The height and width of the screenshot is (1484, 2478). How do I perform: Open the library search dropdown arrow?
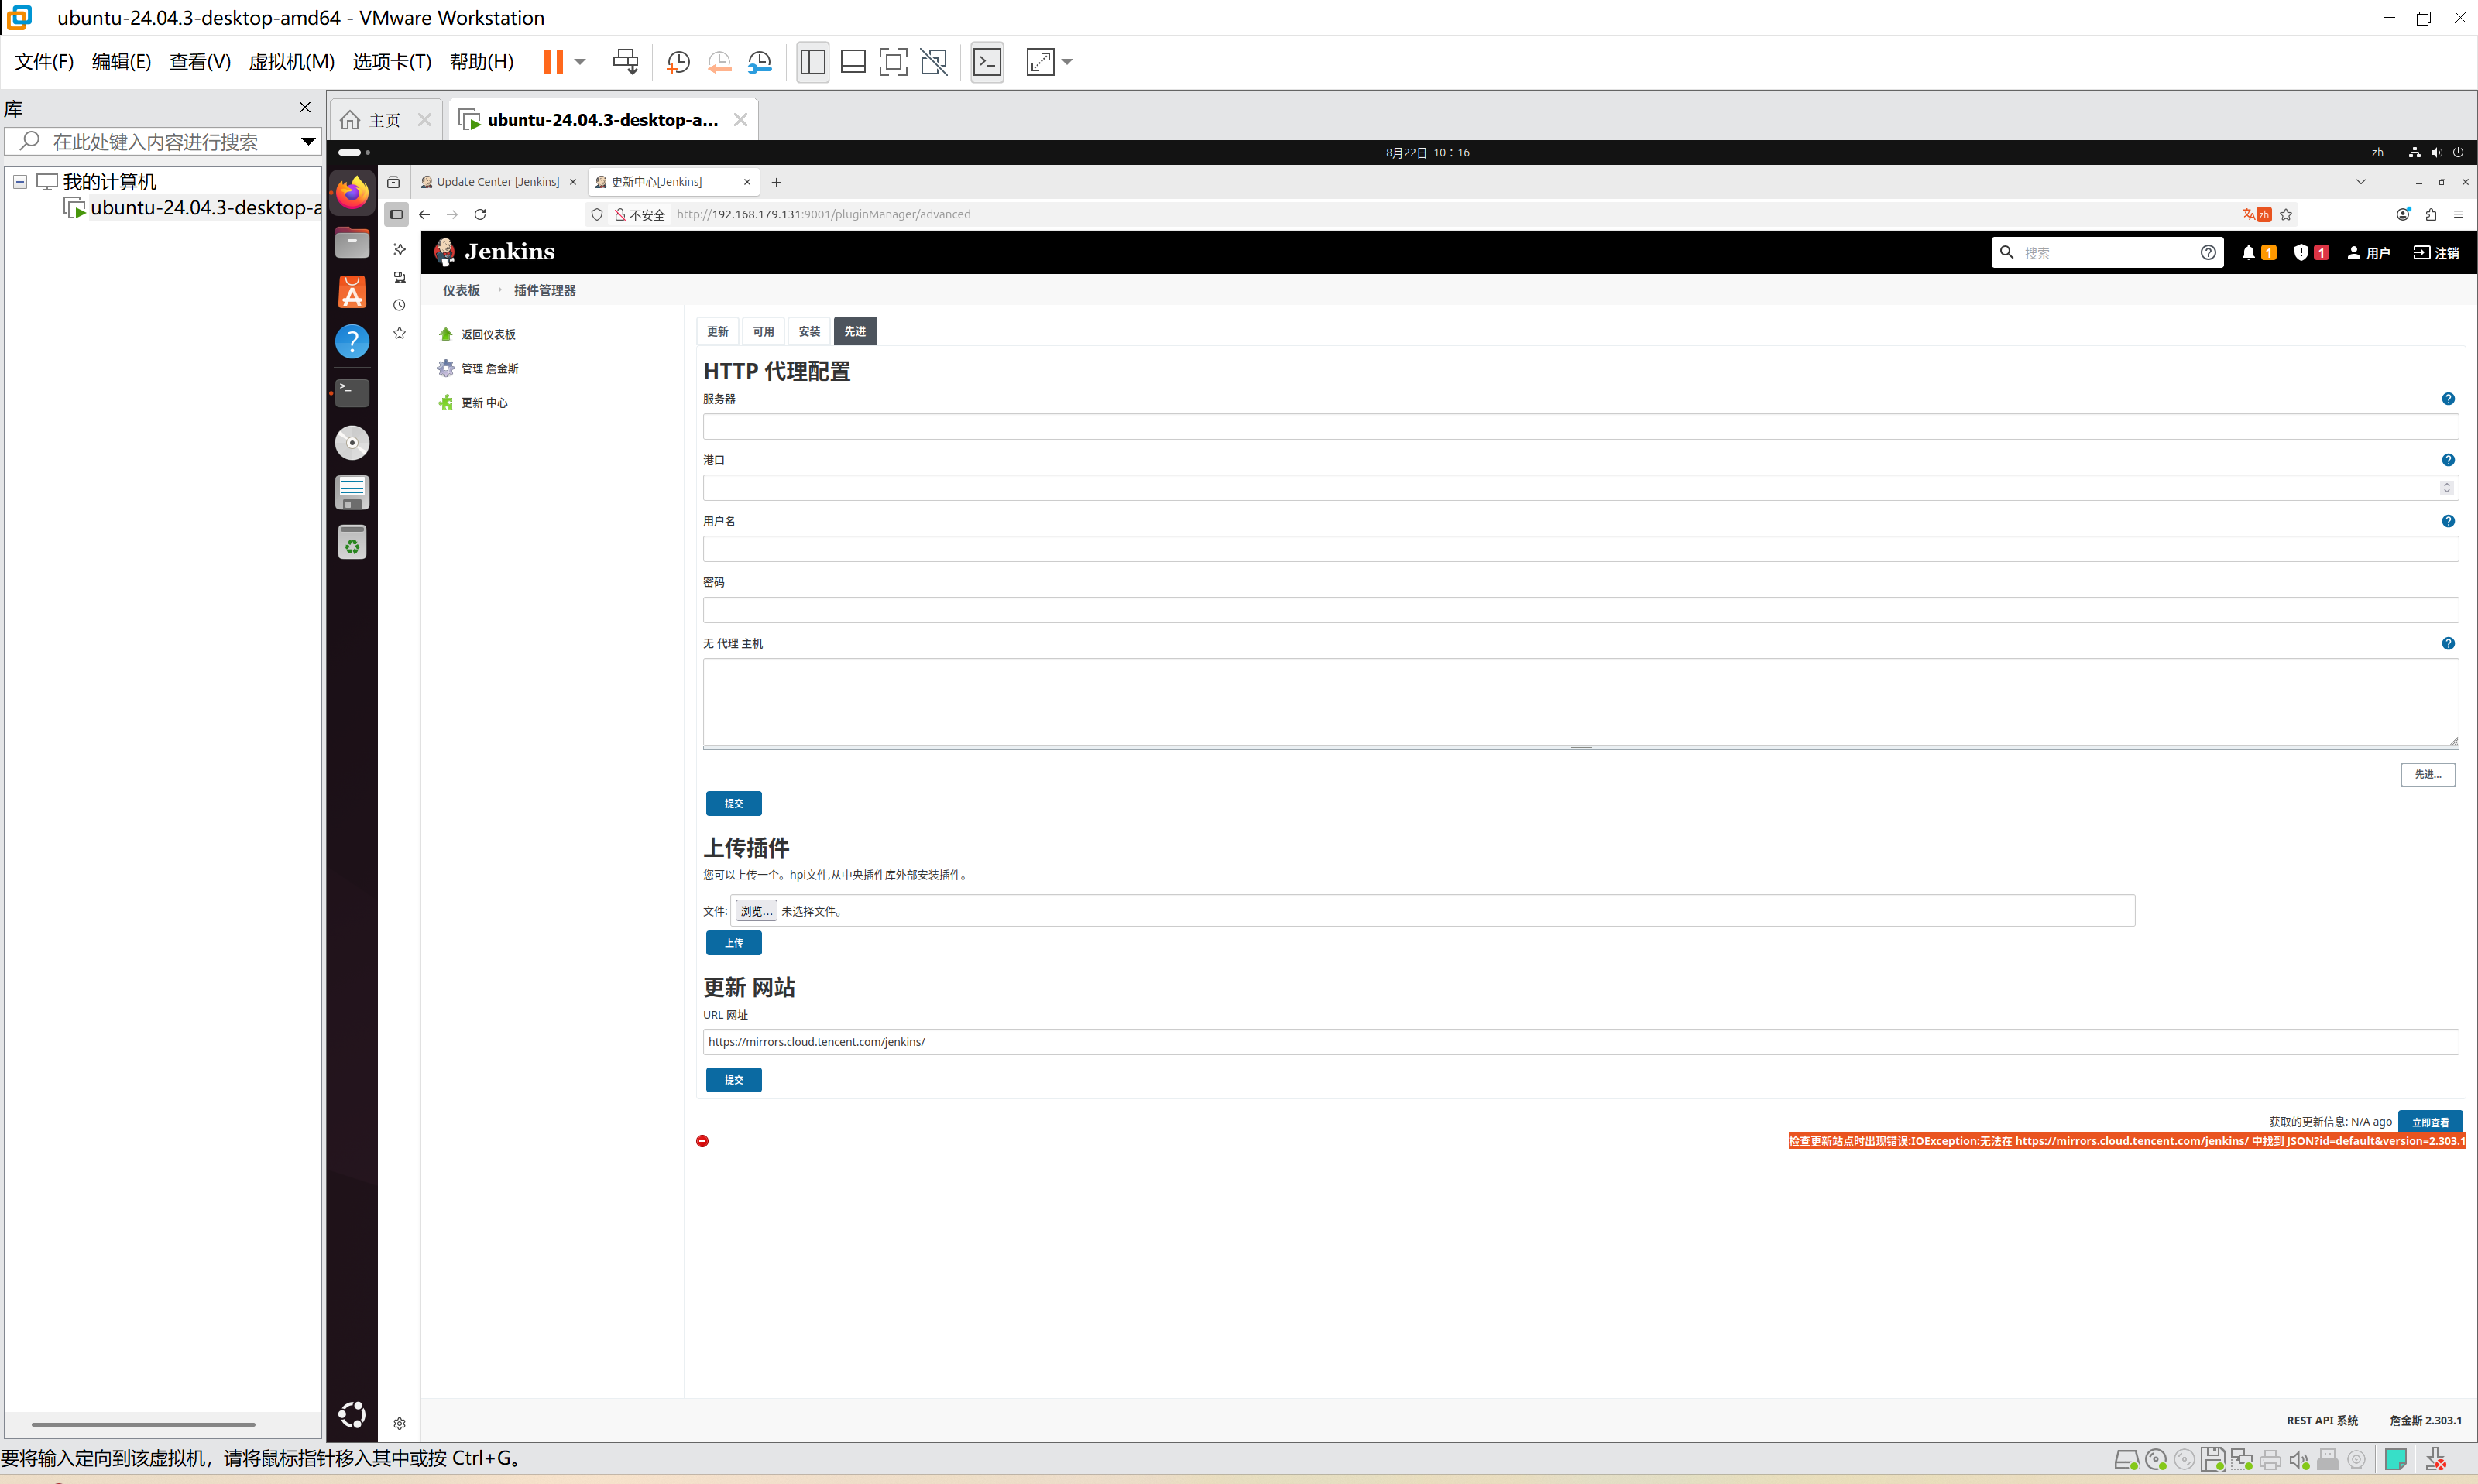coord(308,142)
